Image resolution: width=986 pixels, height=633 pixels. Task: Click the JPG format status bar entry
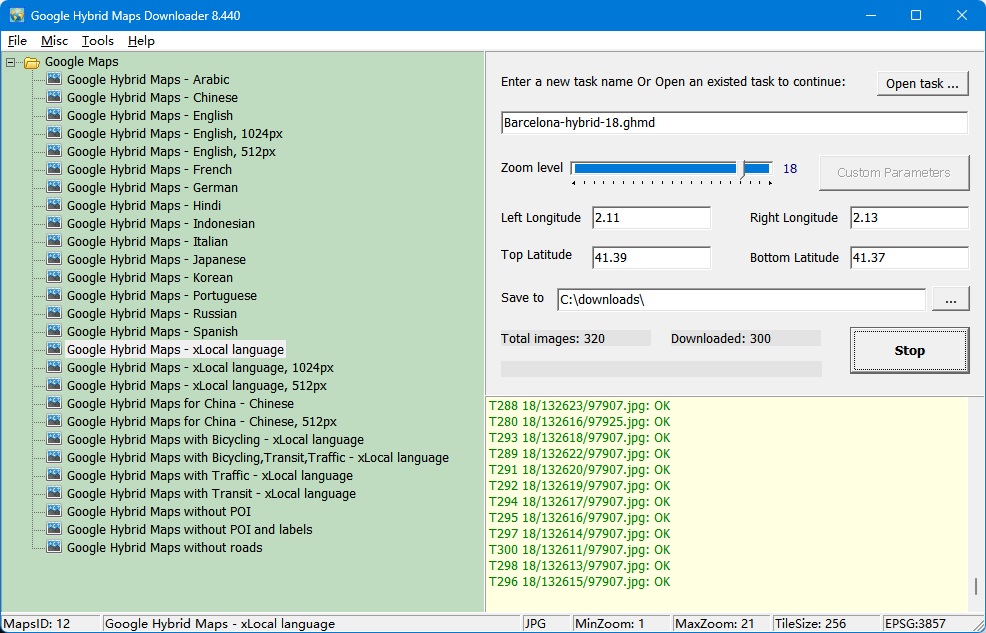pos(546,624)
